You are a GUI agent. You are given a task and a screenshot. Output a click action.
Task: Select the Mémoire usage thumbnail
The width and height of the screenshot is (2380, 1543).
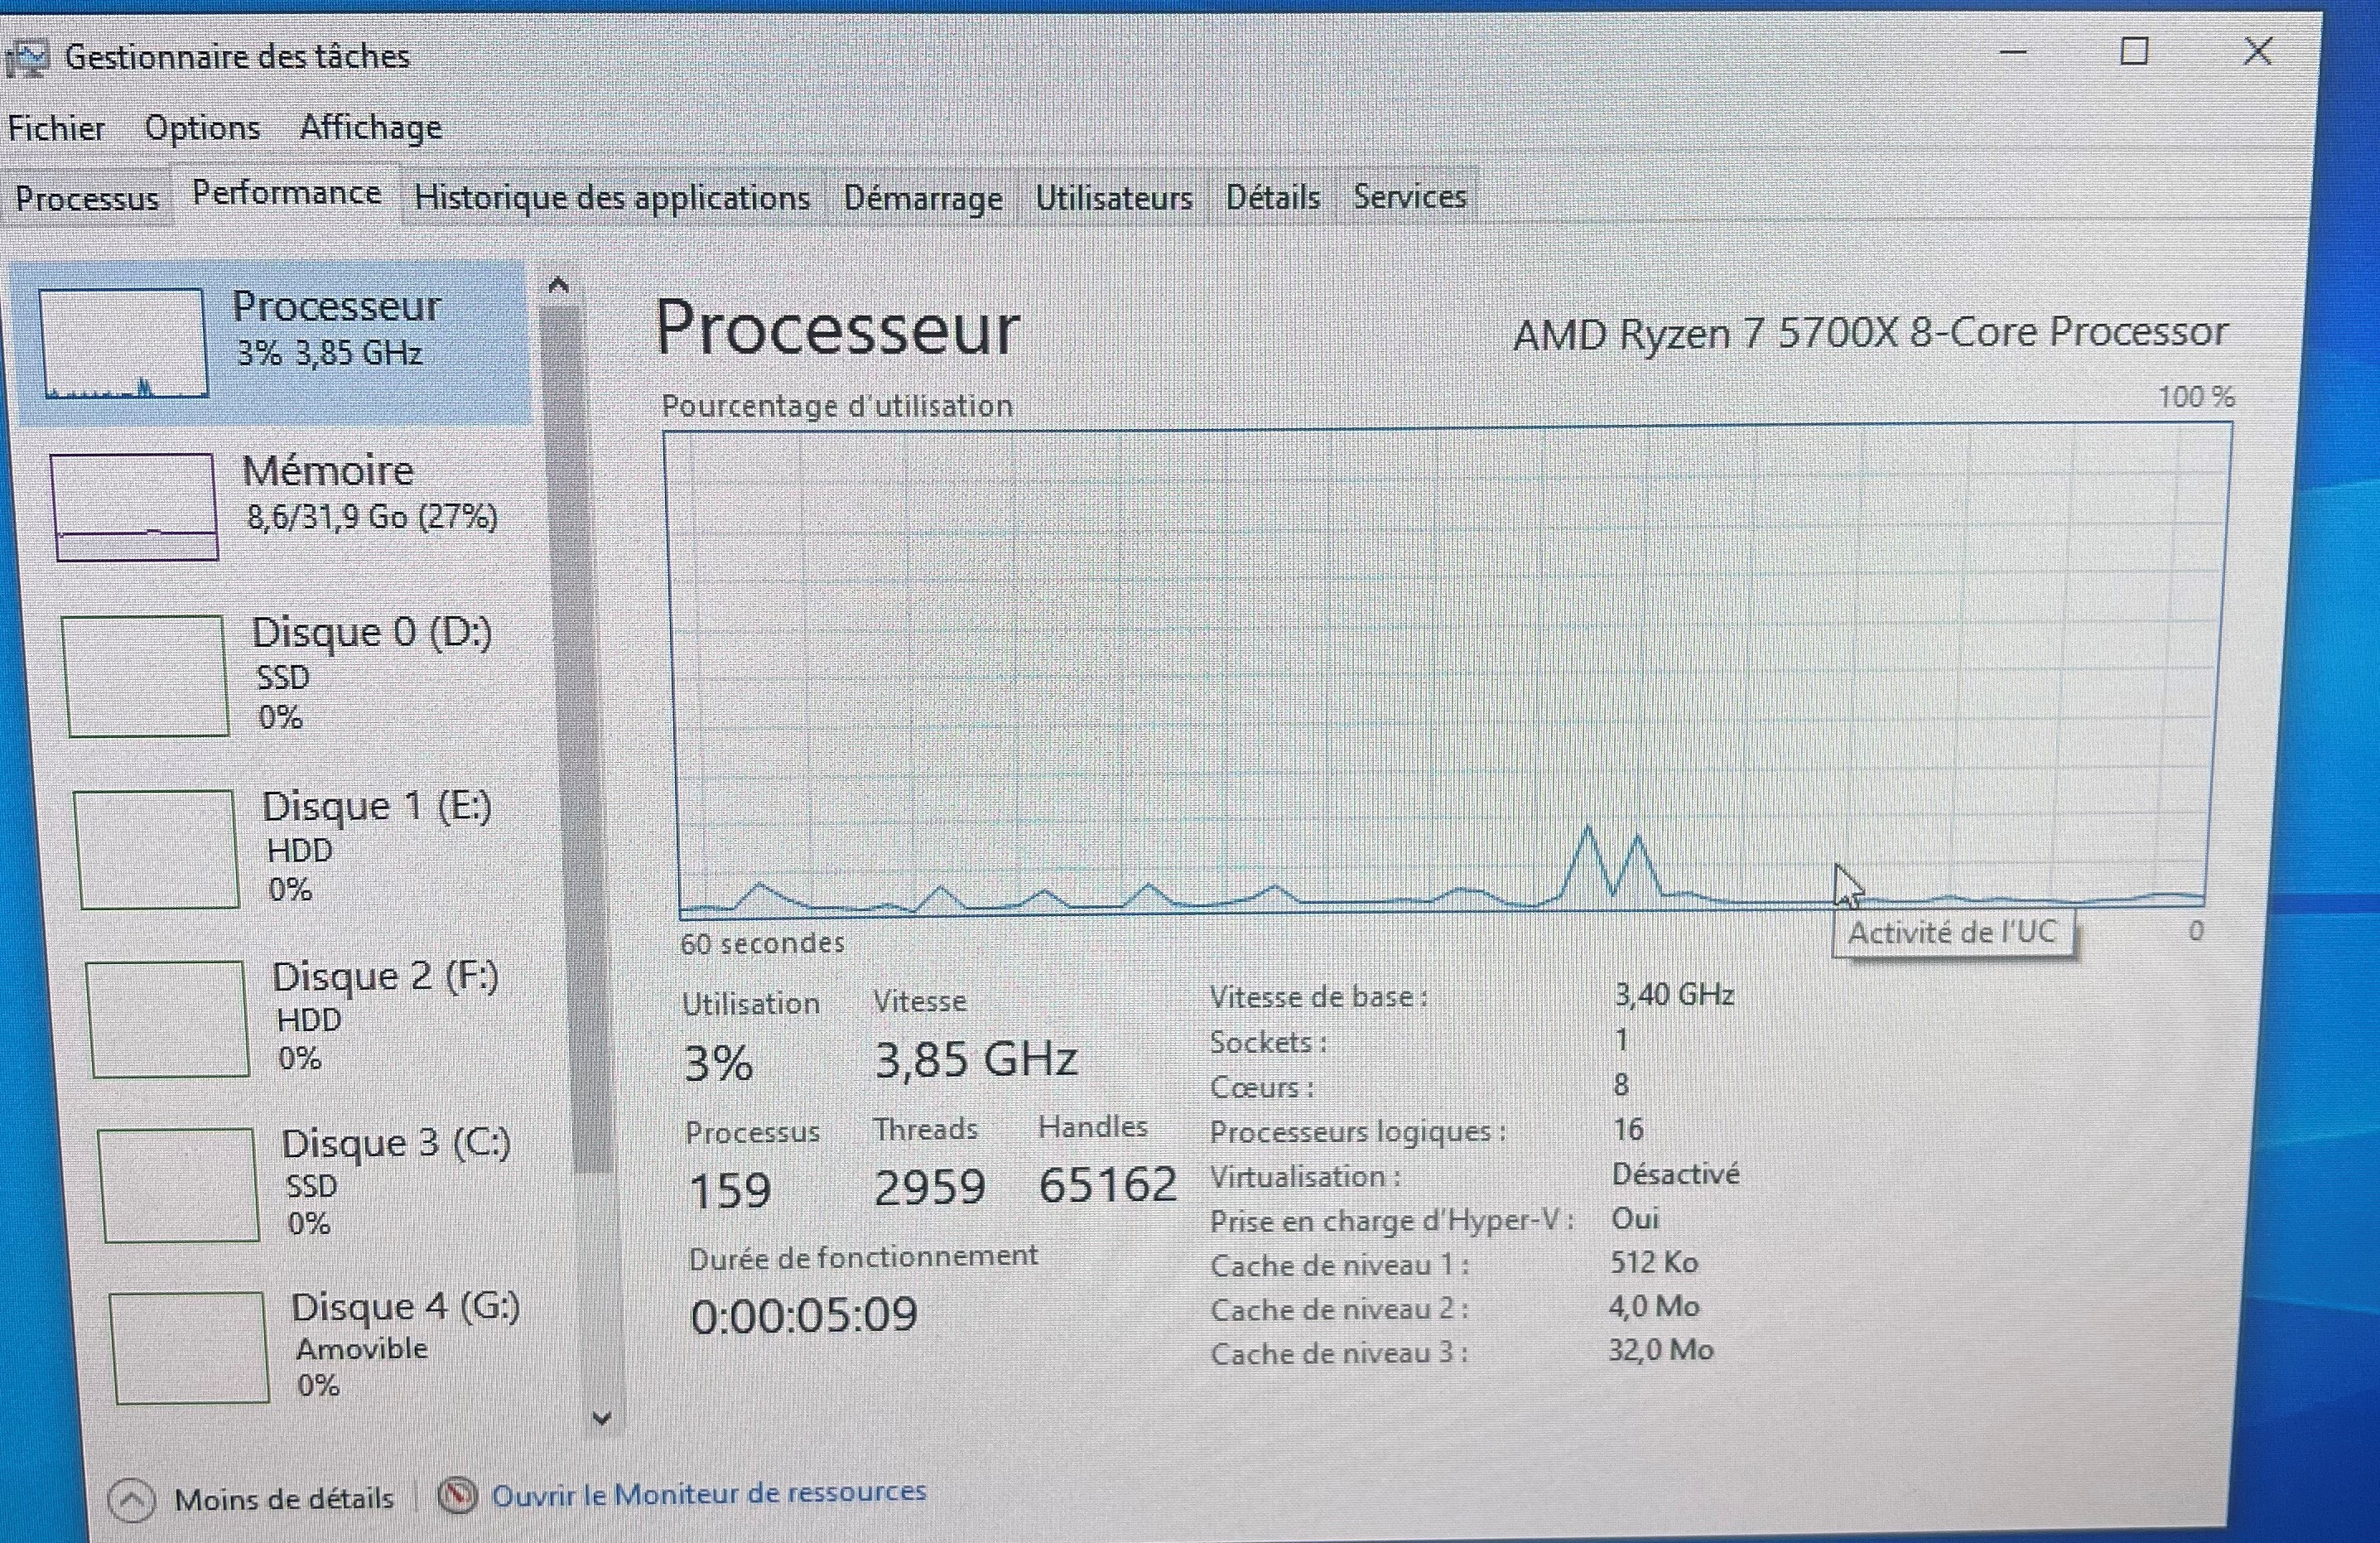click(x=134, y=506)
